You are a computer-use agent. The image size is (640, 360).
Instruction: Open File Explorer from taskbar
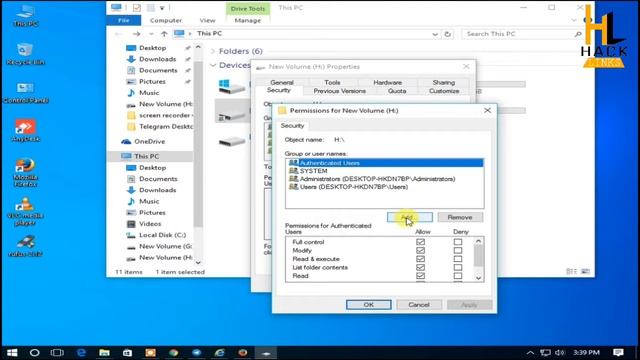(104, 353)
